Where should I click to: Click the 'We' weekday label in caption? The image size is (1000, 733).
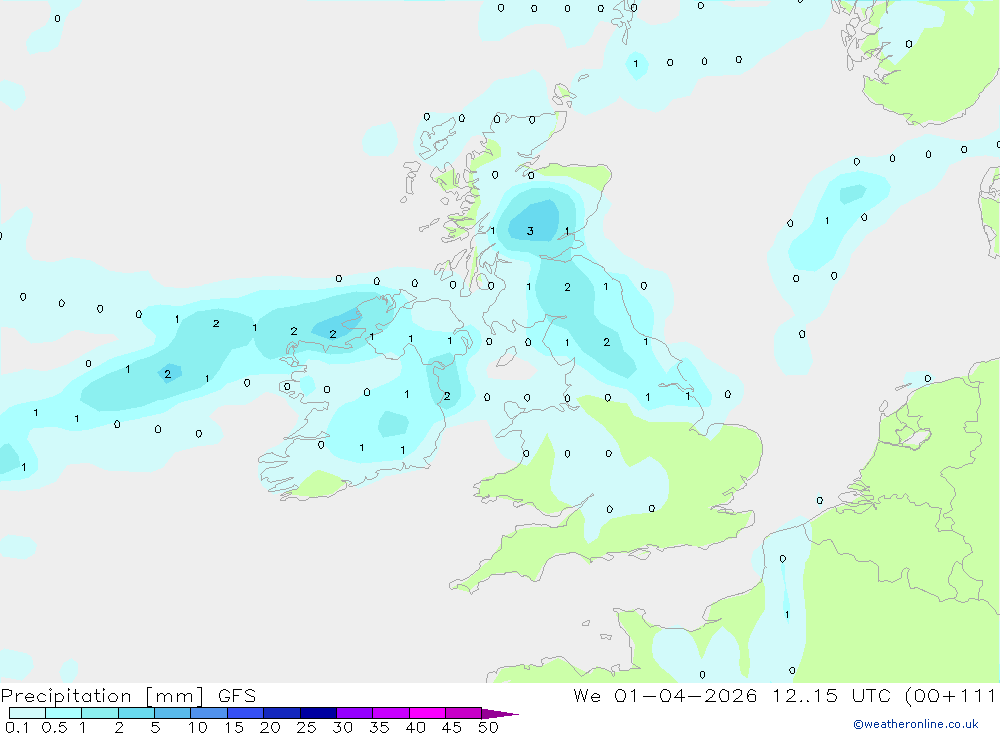(587, 696)
